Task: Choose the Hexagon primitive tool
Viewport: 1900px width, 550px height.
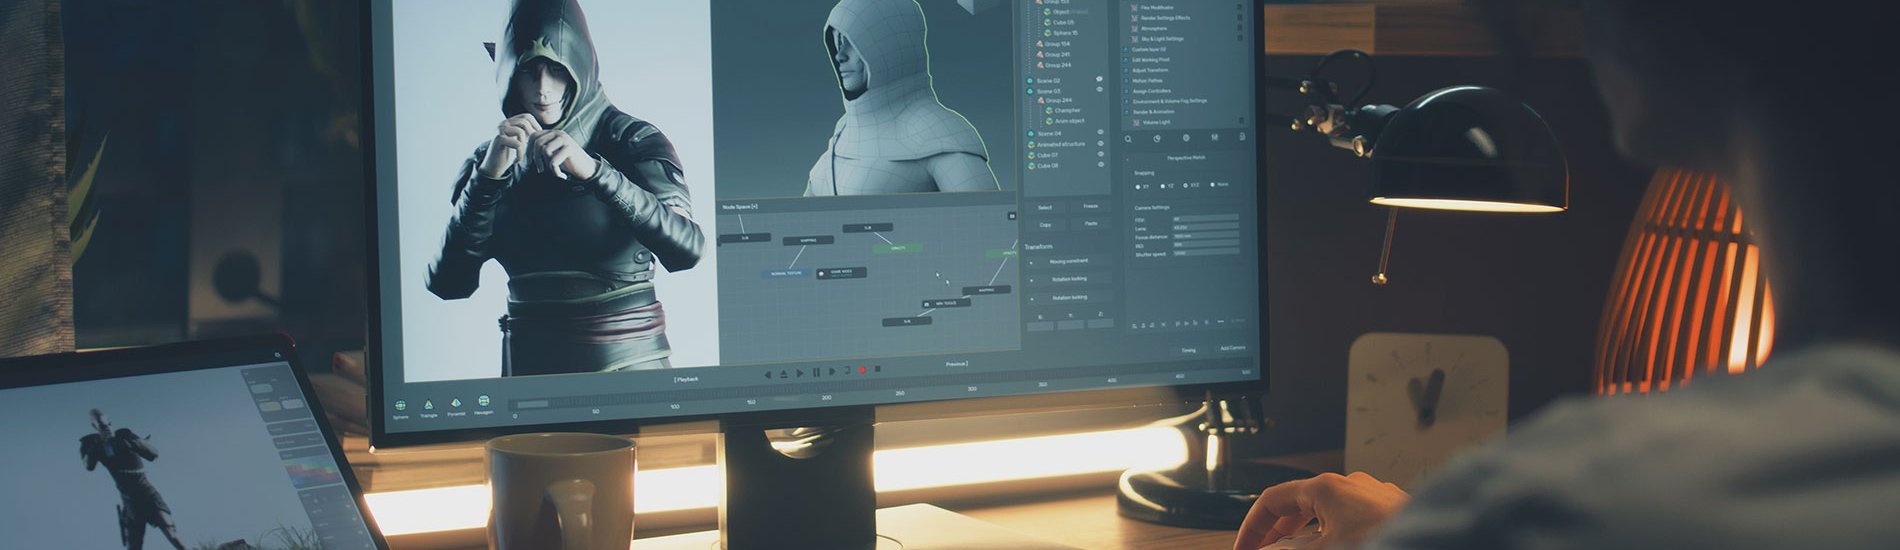Action: 484,402
